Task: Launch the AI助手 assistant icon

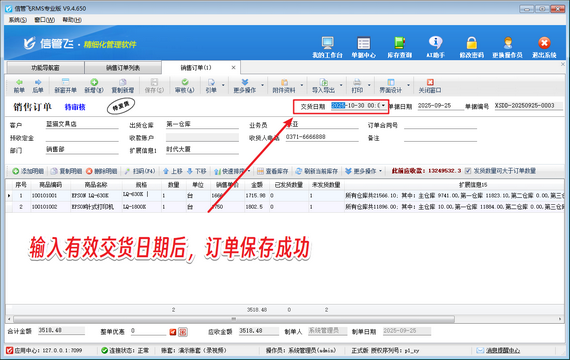Action: pyautogui.click(x=435, y=47)
